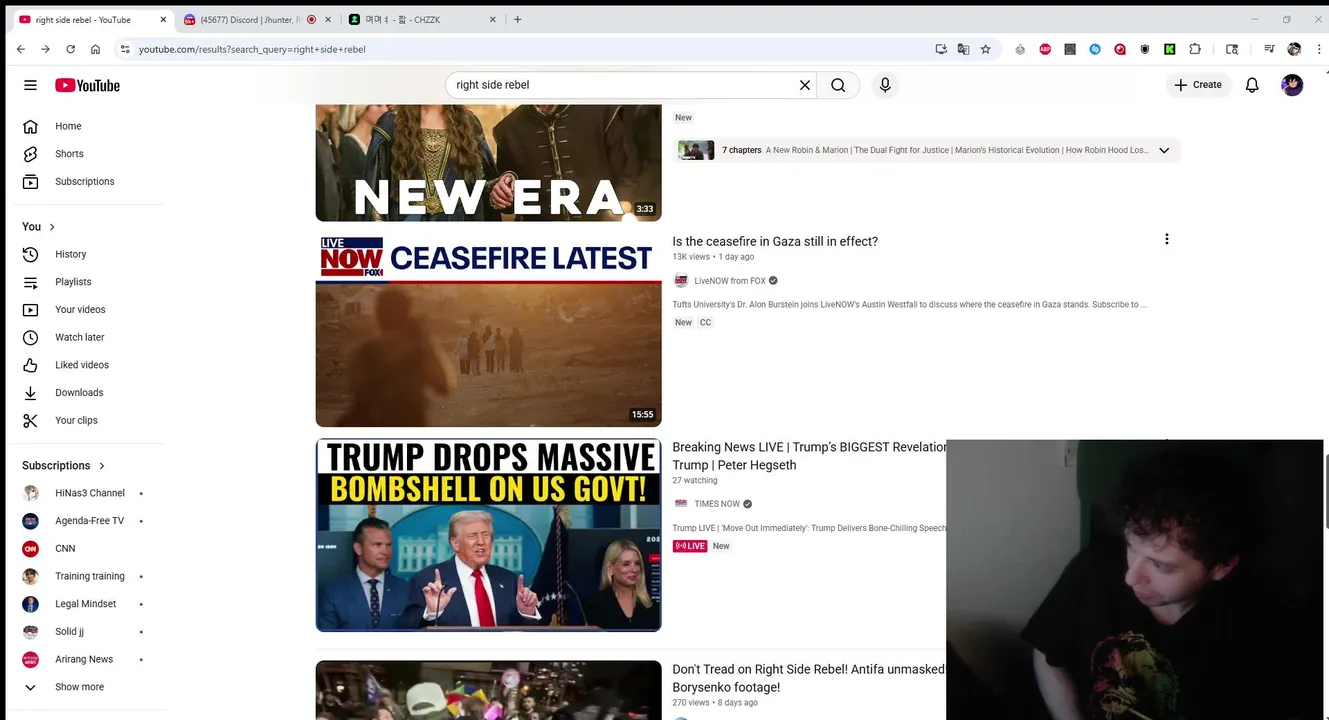Open Chrome profile avatar in toolbar
1329x720 pixels.
pyautogui.click(x=1294, y=49)
